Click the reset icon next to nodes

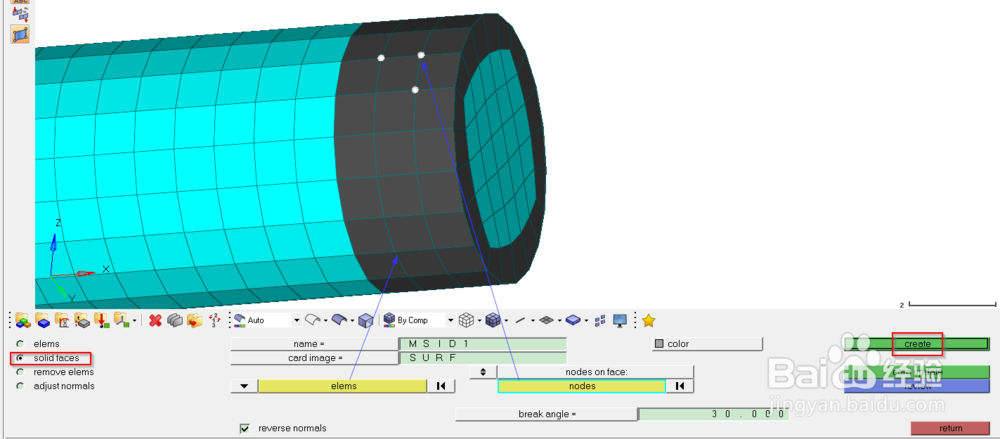(x=680, y=385)
